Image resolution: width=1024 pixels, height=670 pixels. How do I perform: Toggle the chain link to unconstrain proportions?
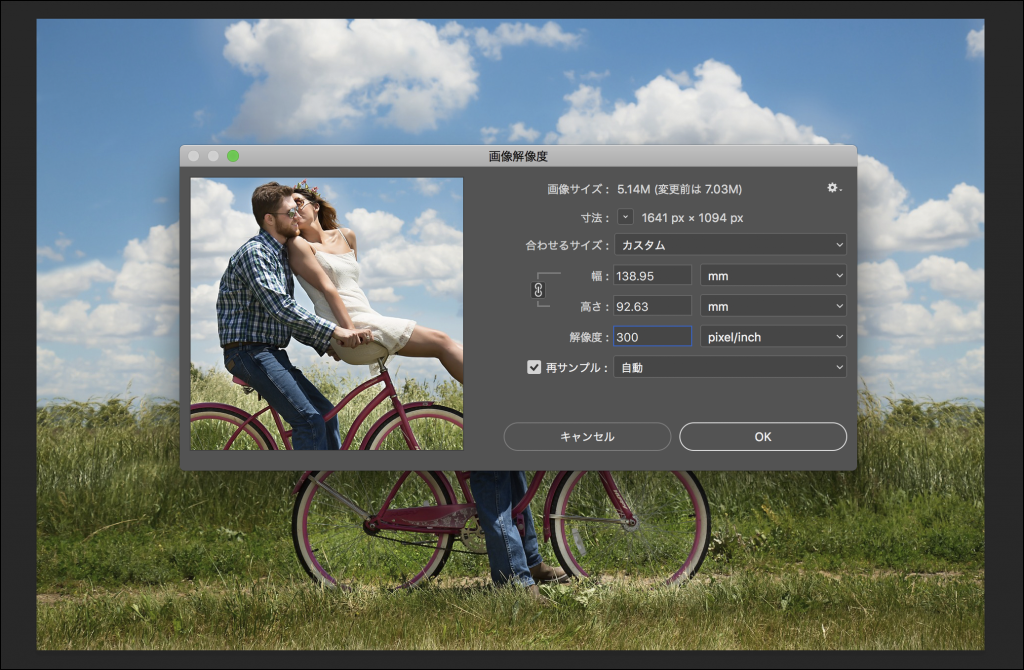pos(537,291)
